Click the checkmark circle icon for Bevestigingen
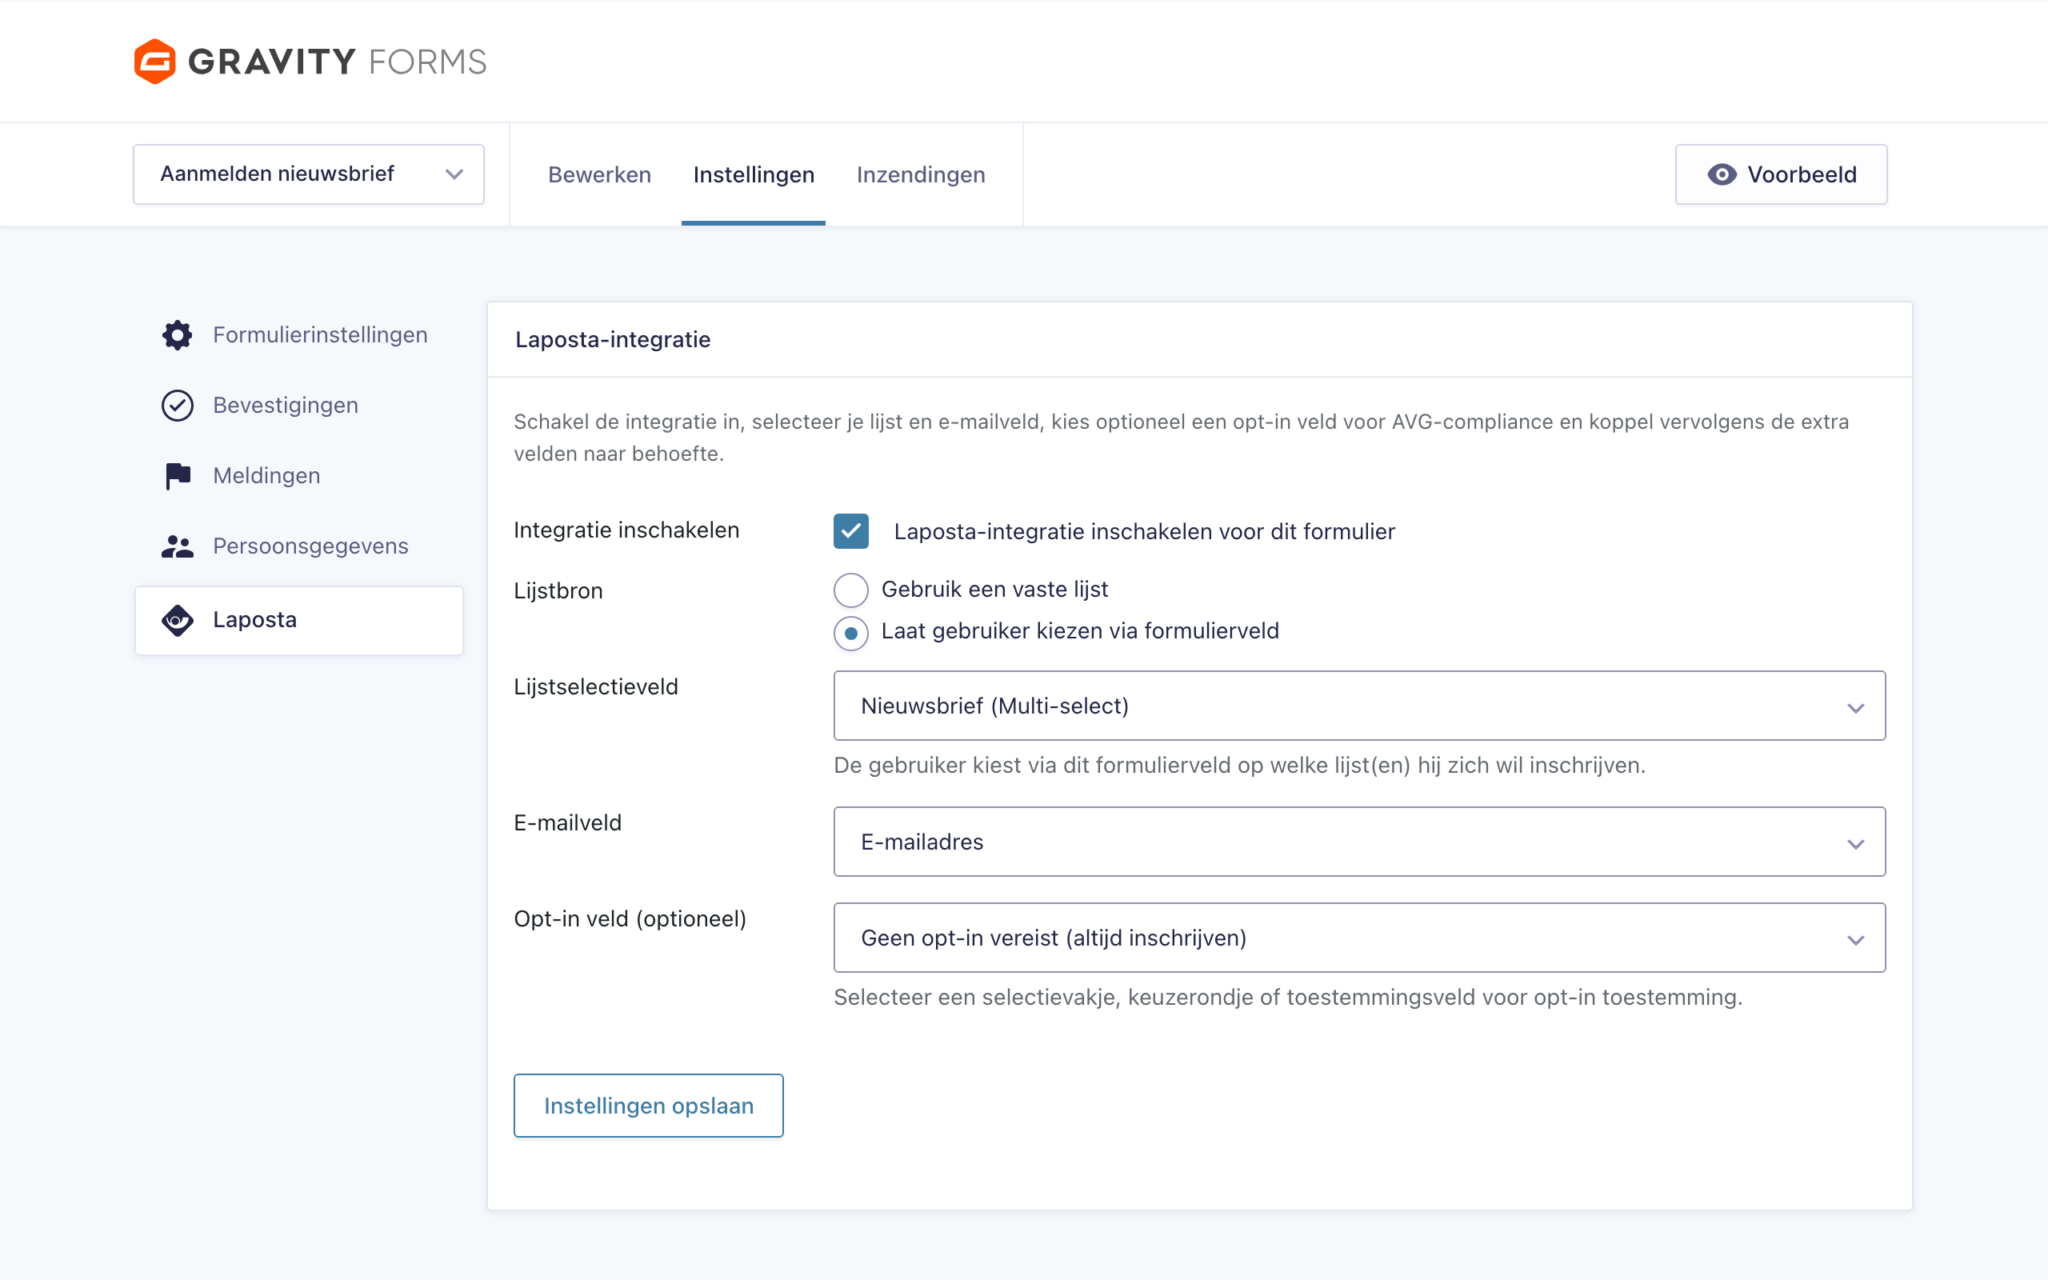 (x=177, y=405)
